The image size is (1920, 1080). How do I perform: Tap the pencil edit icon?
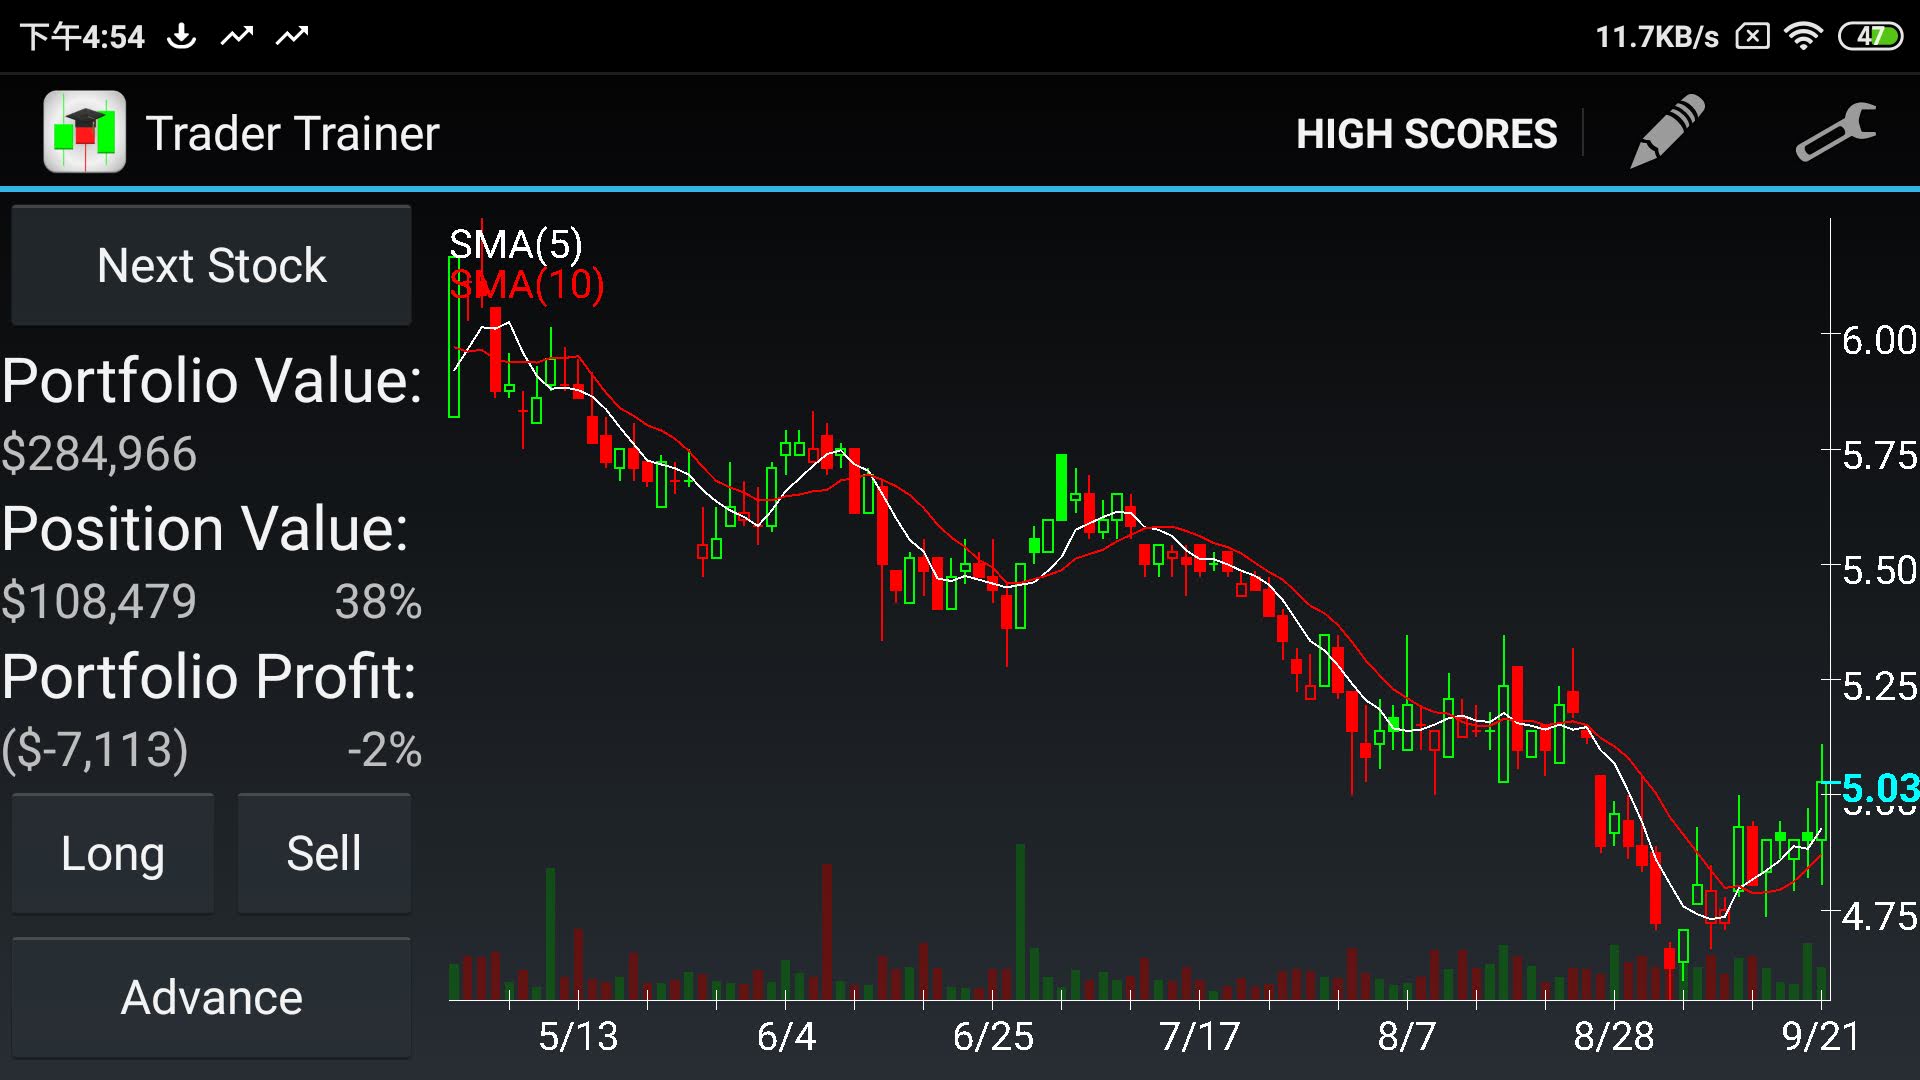[1667, 132]
